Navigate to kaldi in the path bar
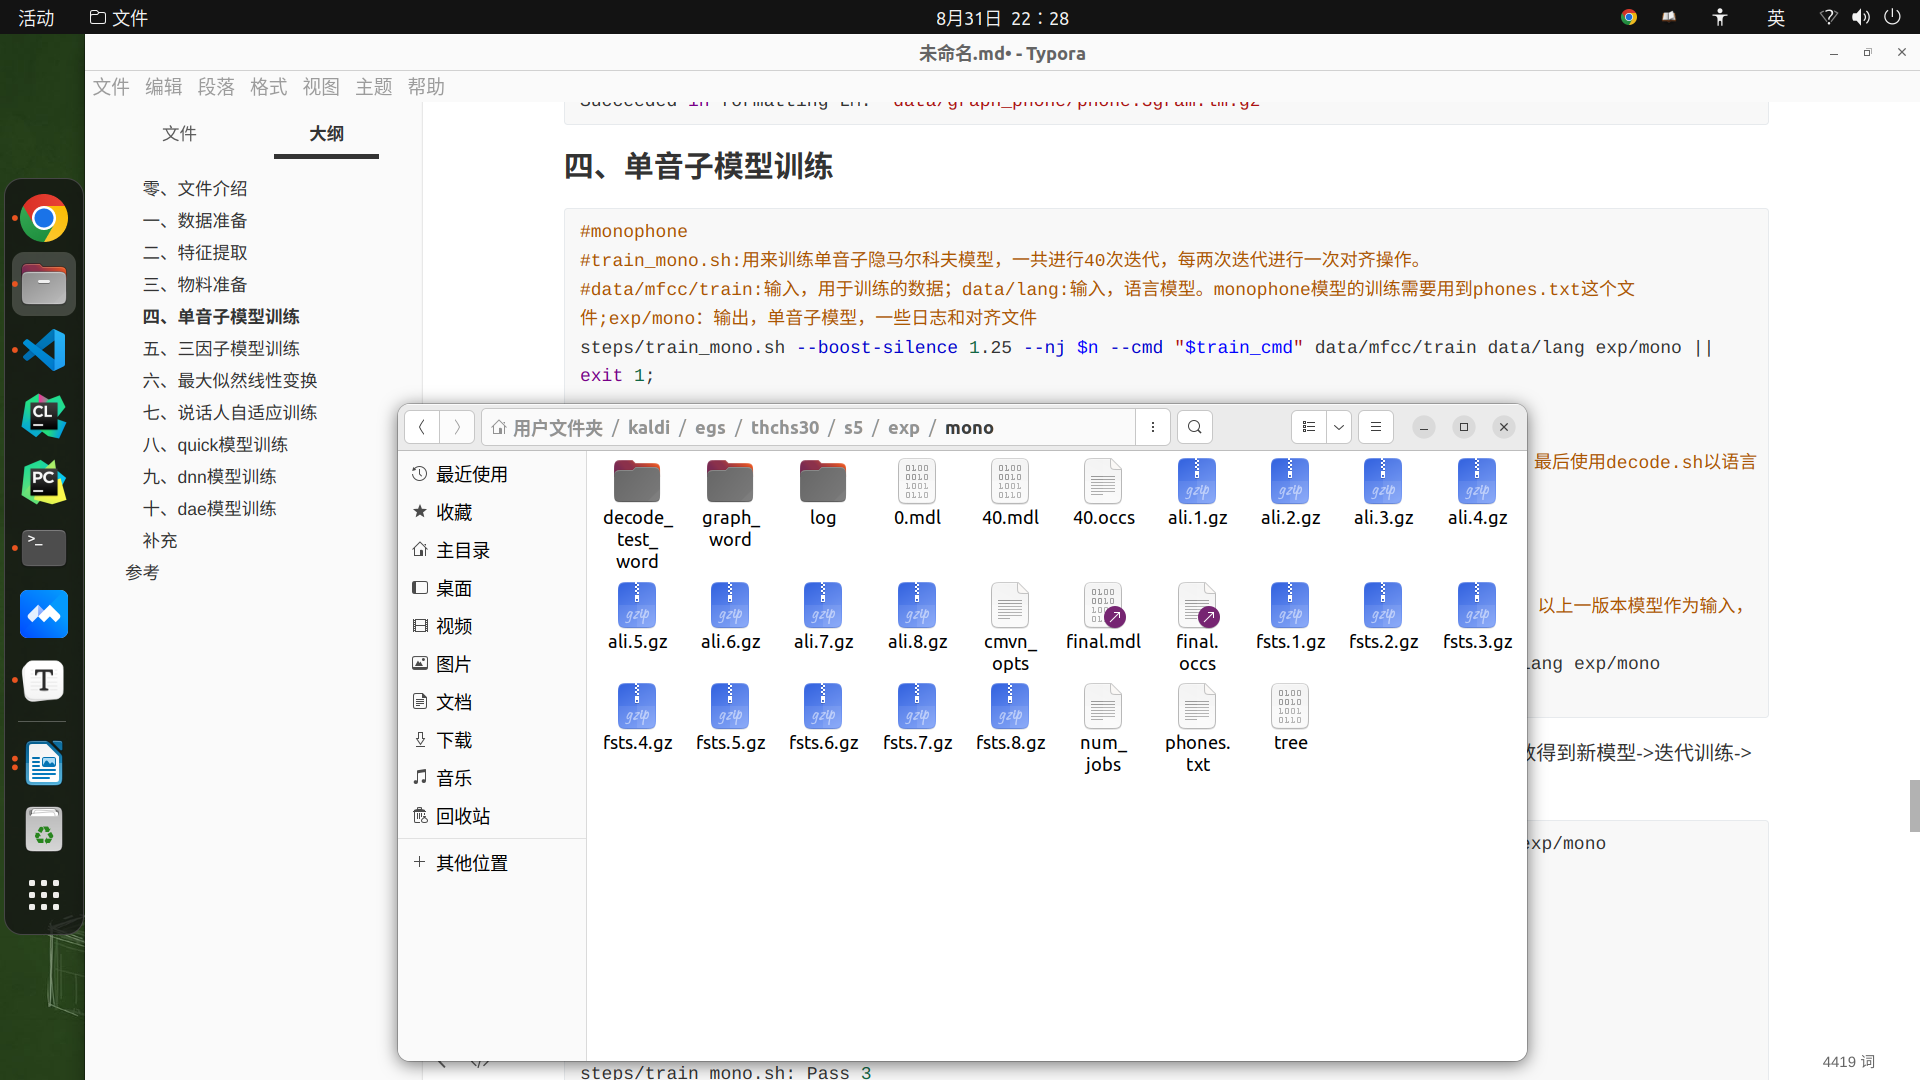The image size is (1920, 1080). [649, 428]
